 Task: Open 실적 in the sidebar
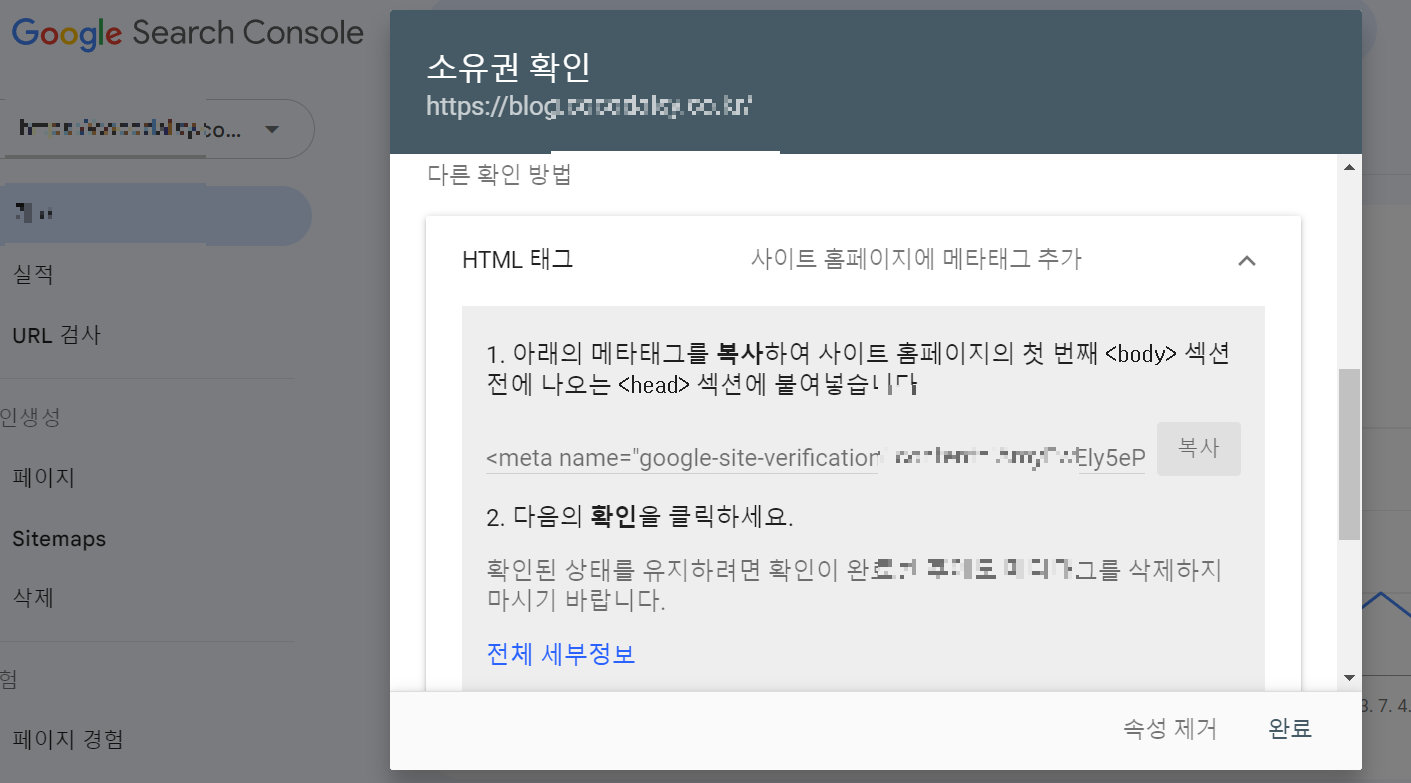[x=33, y=274]
